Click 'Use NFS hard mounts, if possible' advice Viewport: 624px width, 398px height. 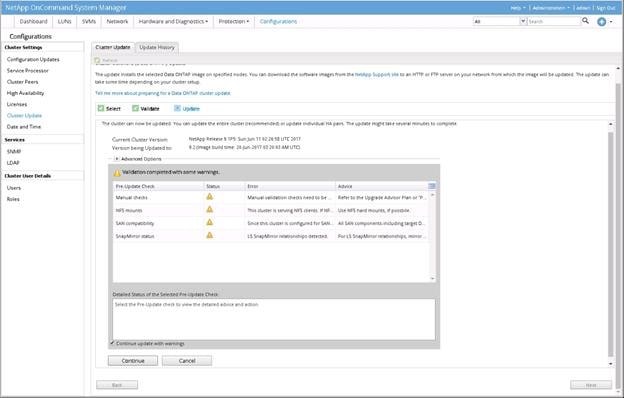374,210
